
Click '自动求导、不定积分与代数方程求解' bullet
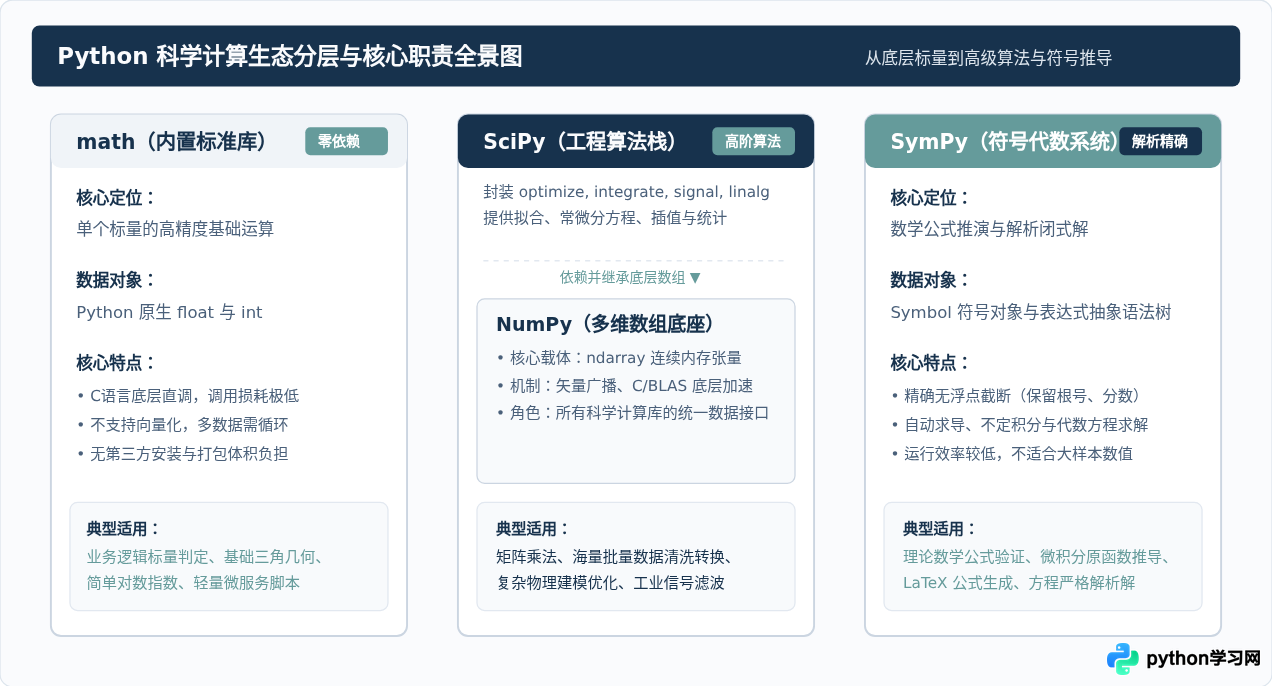pyautogui.click(x=1019, y=424)
